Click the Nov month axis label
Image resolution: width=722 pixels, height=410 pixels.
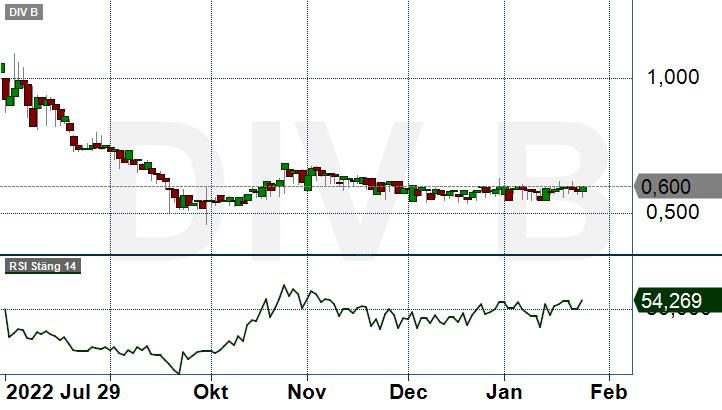click(x=307, y=392)
